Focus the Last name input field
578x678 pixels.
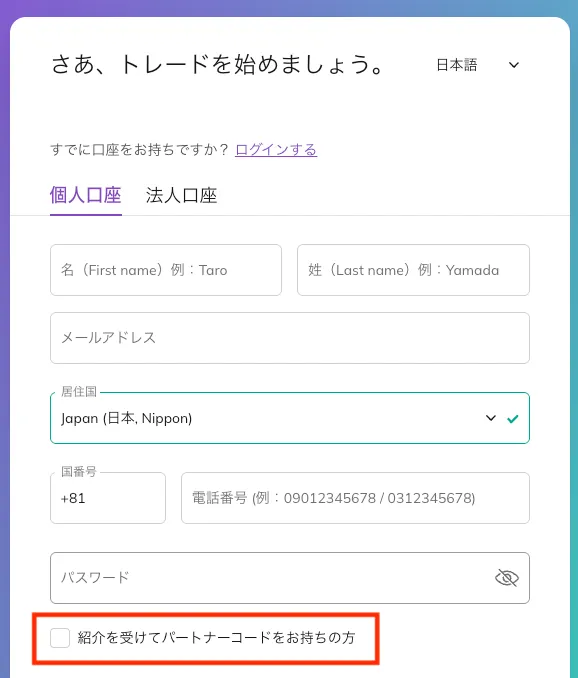(x=413, y=270)
